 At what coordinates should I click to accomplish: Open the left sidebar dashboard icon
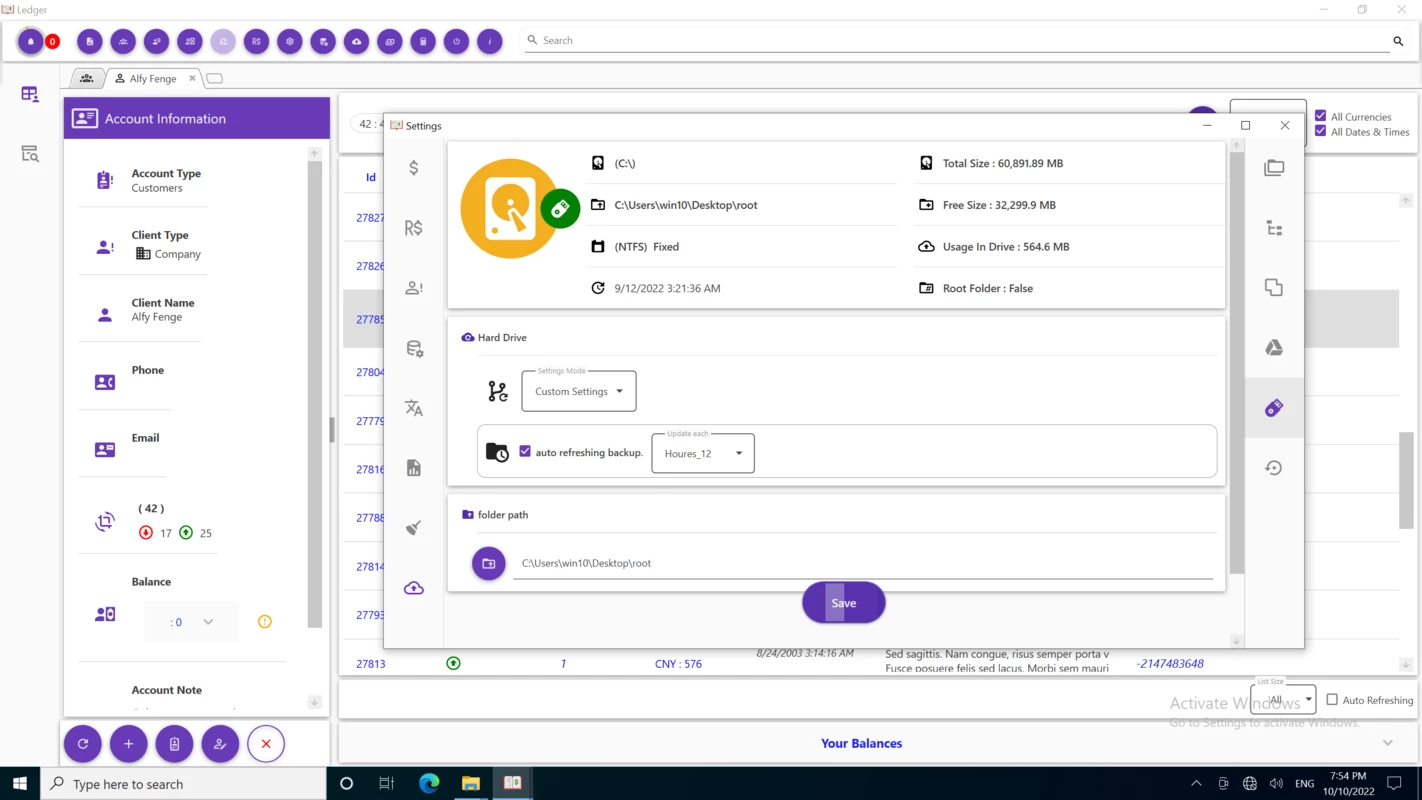[30, 94]
